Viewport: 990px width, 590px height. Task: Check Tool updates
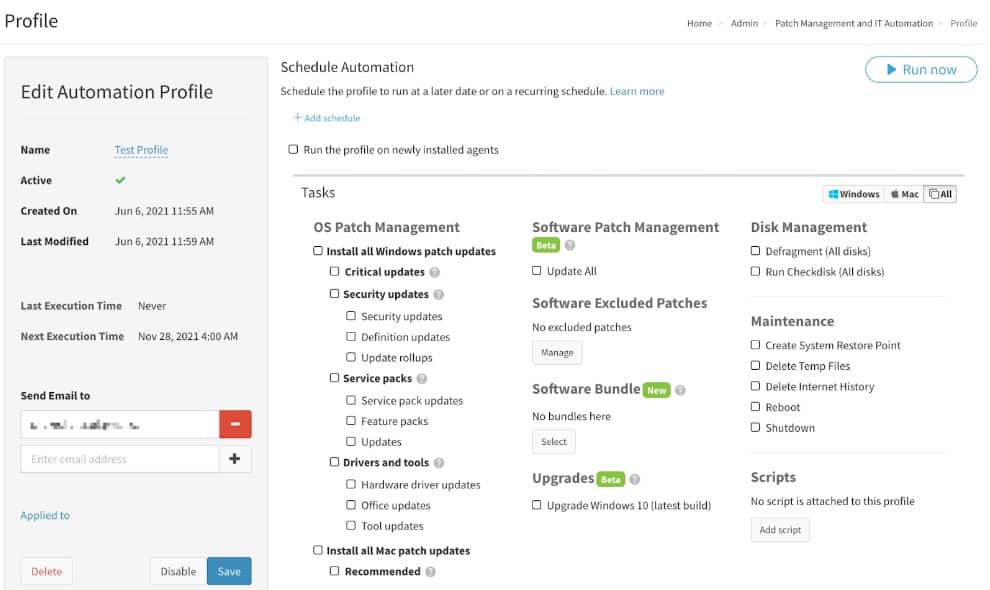350,525
